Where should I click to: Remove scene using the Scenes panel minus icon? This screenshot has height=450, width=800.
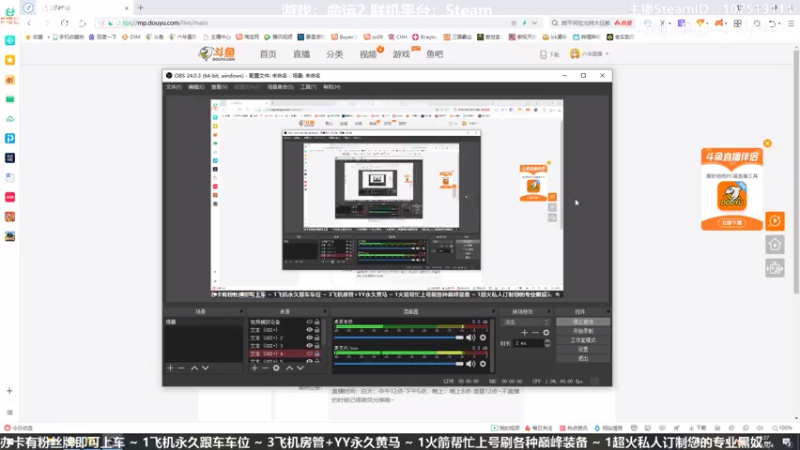(x=181, y=368)
